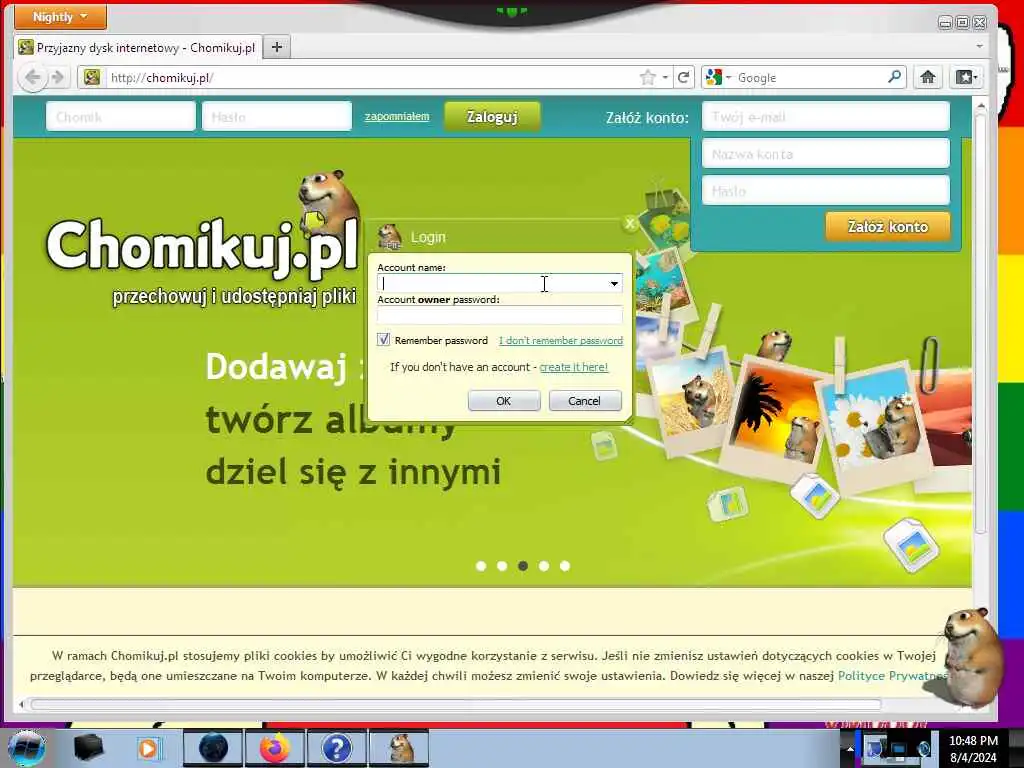The image size is (1024, 768).
Task: Click the back navigation arrow
Action: [32, 78]
